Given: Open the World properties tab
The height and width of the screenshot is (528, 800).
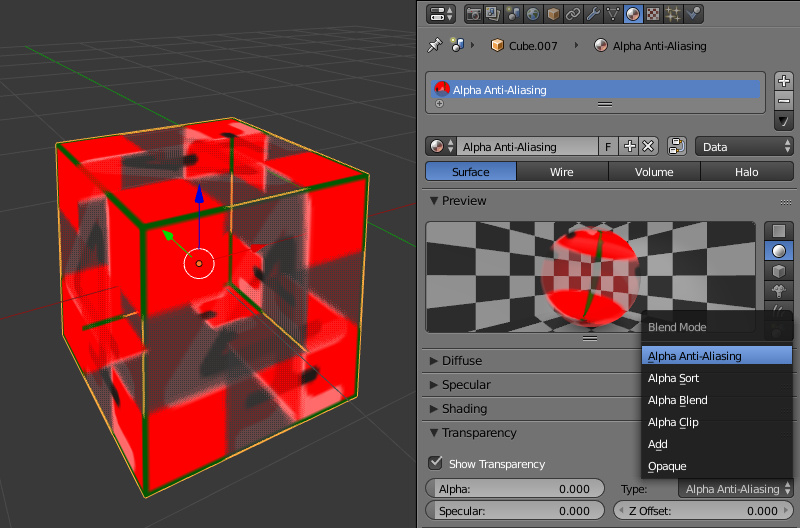Looking at the screenshot, I should pos(533,14).
